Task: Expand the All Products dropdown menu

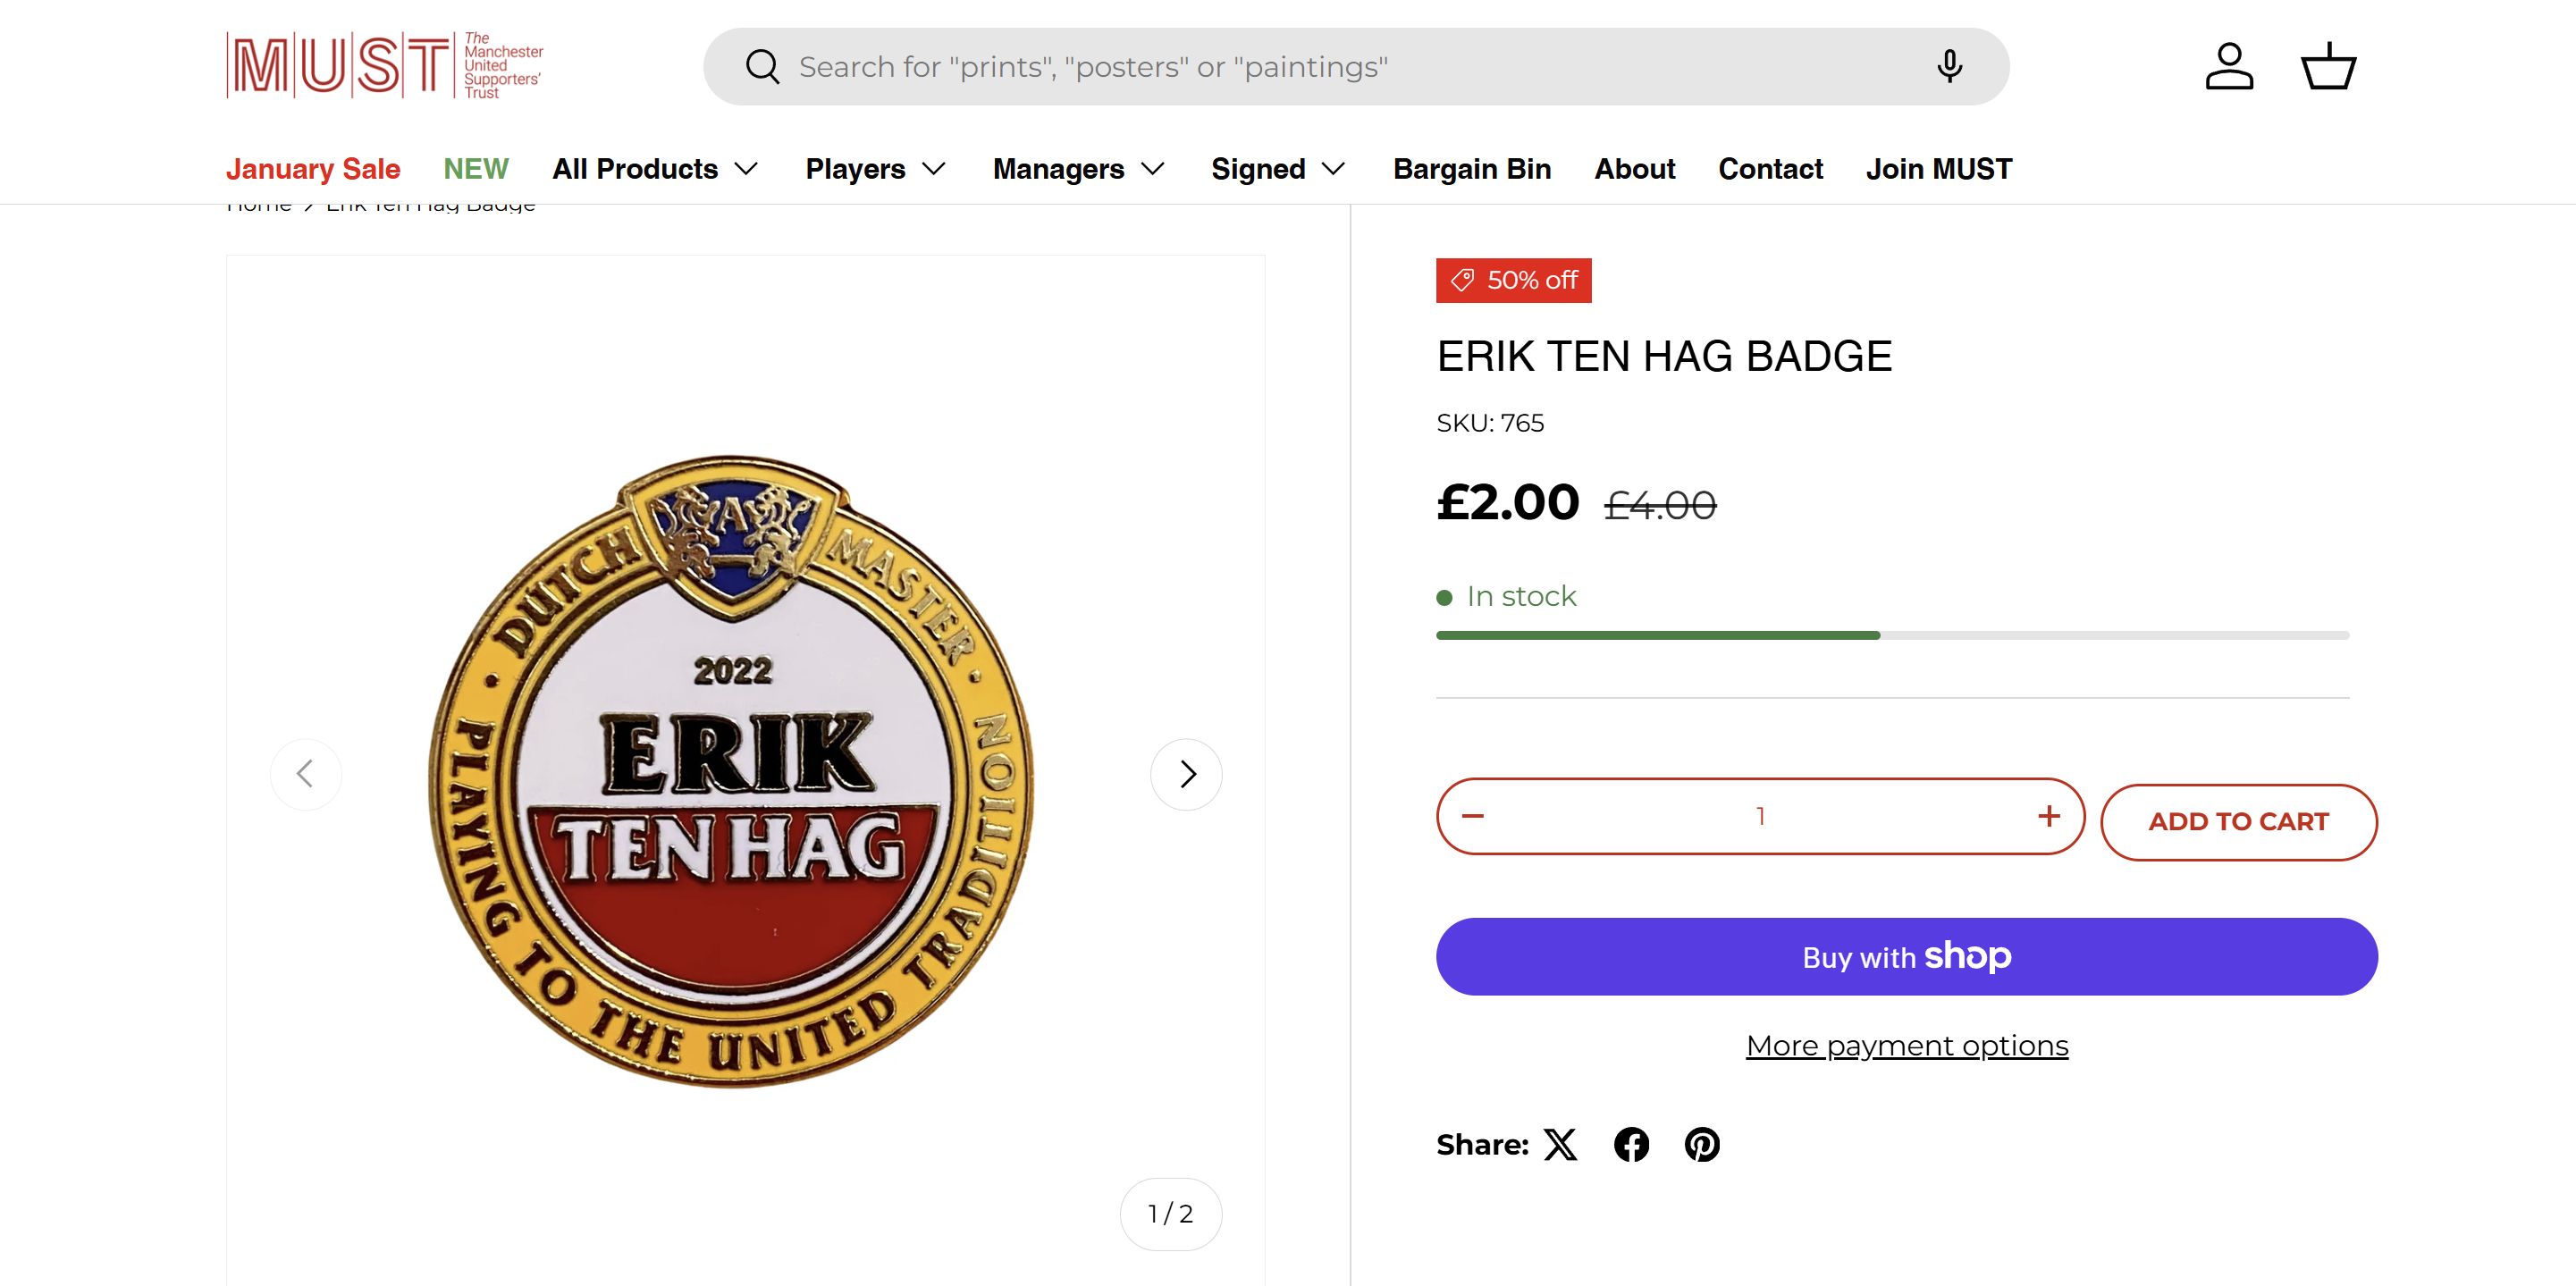Action: [x=655, y=169]
